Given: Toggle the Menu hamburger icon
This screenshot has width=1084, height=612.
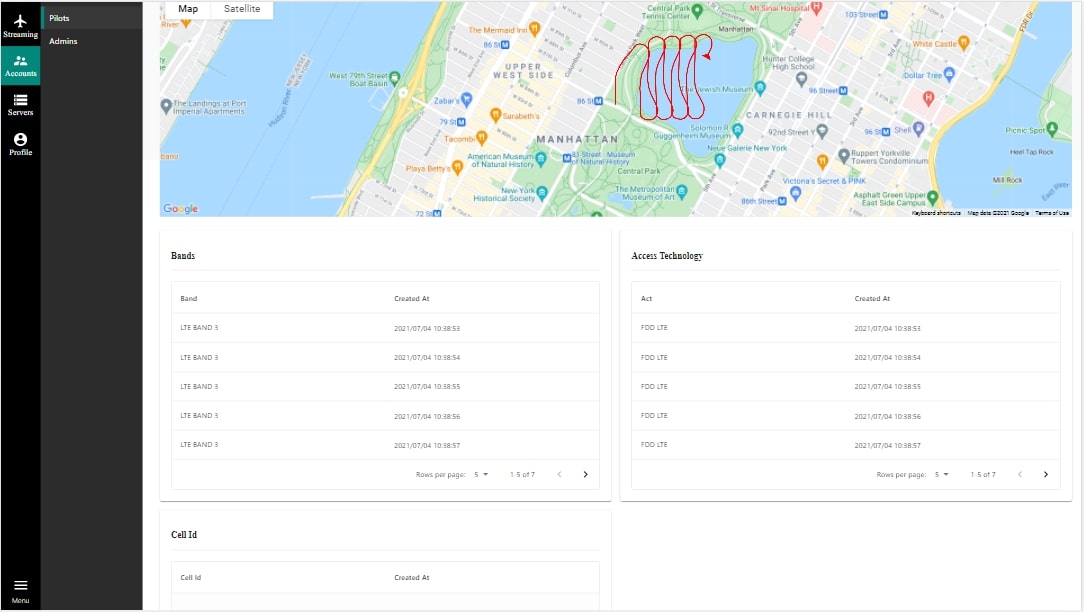Looking at the screenshot, I should [x=20, y=585].
